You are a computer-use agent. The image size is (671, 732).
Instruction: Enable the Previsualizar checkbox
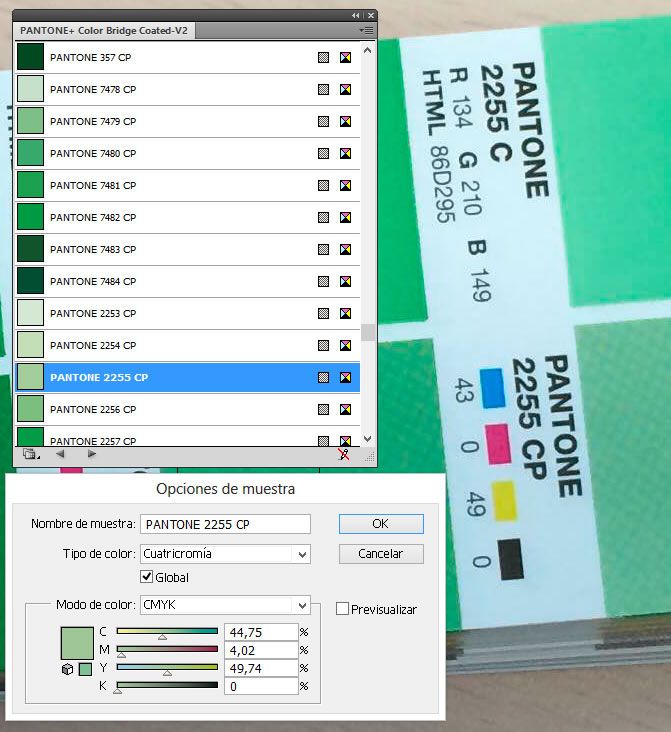[342, 609]
